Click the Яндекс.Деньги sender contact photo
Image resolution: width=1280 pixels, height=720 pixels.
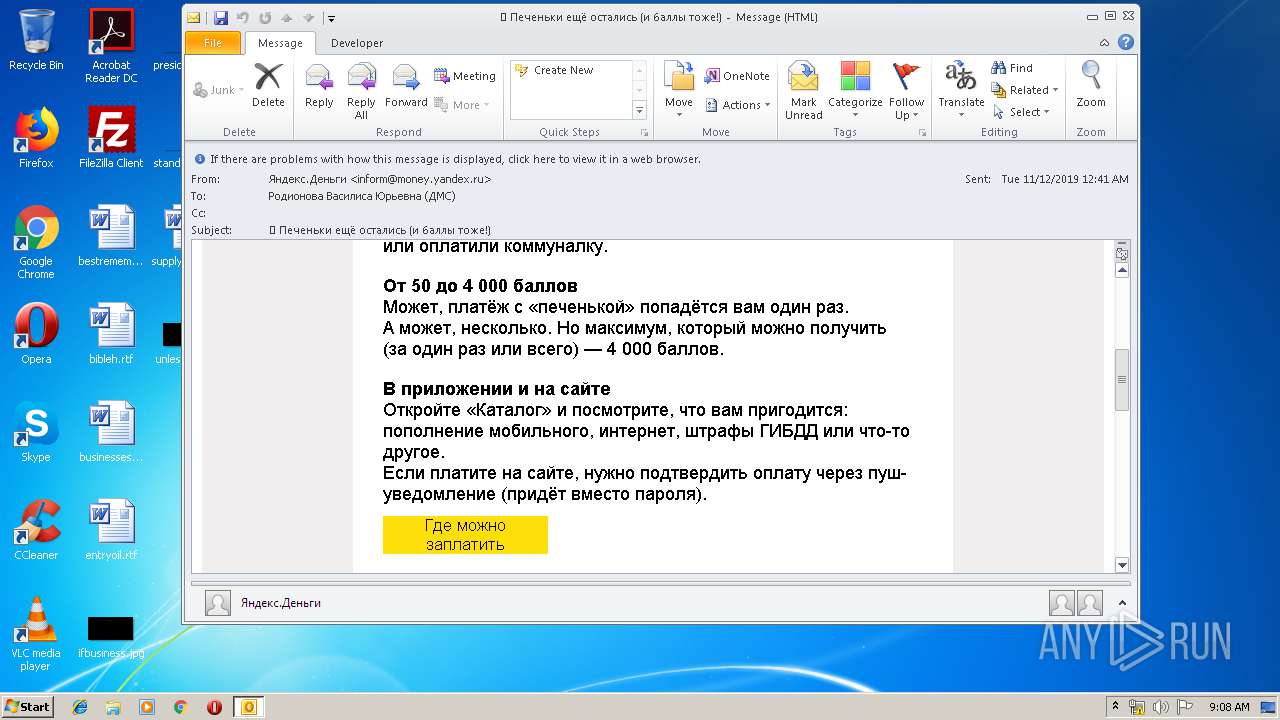click(218, 603)
